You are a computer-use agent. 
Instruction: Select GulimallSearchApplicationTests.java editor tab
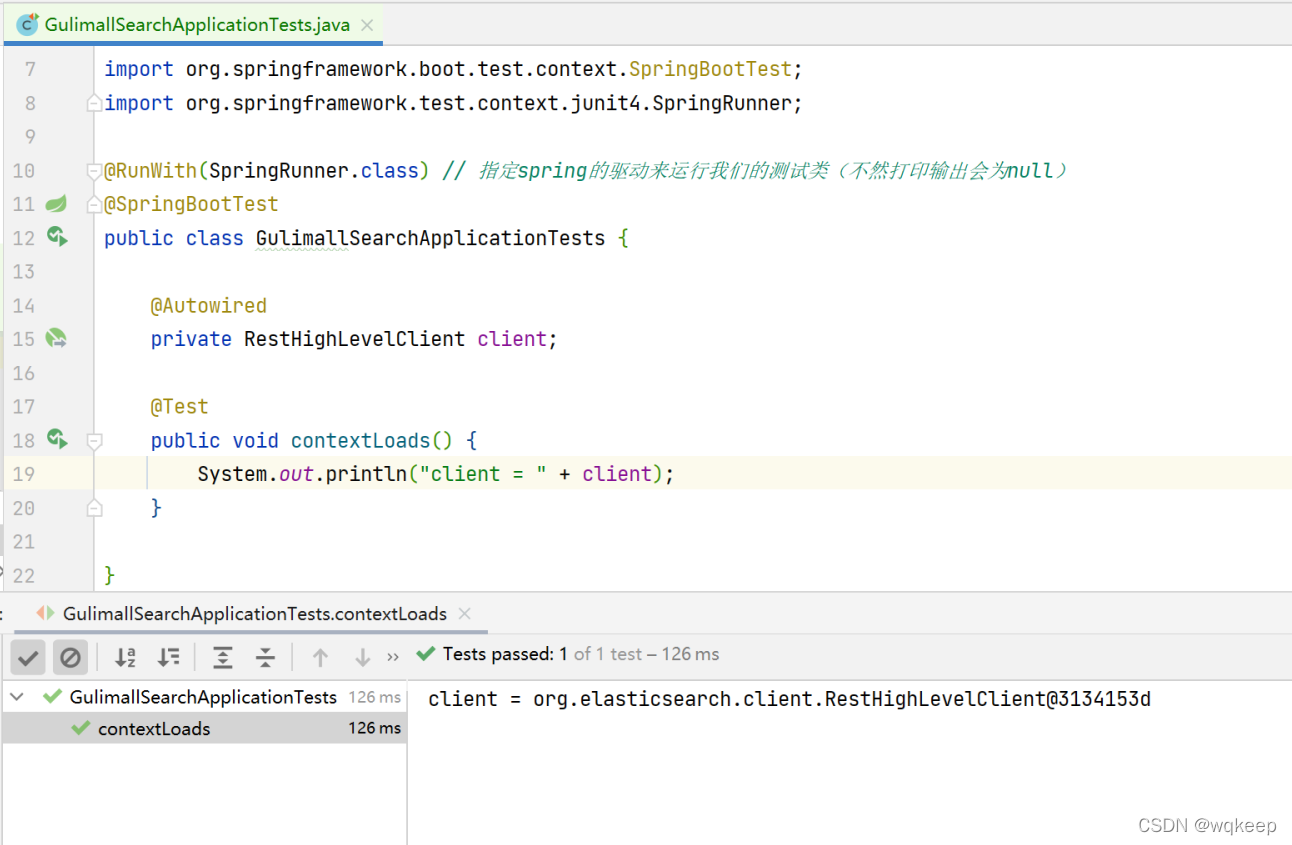(x=193, y=25)
